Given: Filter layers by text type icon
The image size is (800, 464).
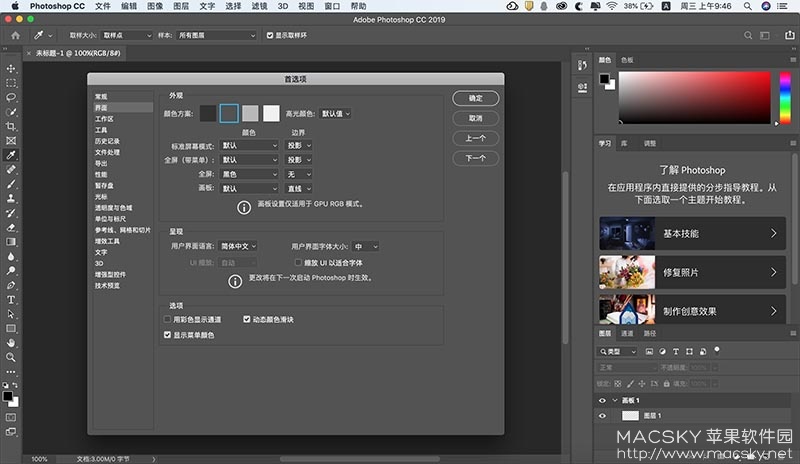Looking at the screenshot, I should tap(676, 352).
